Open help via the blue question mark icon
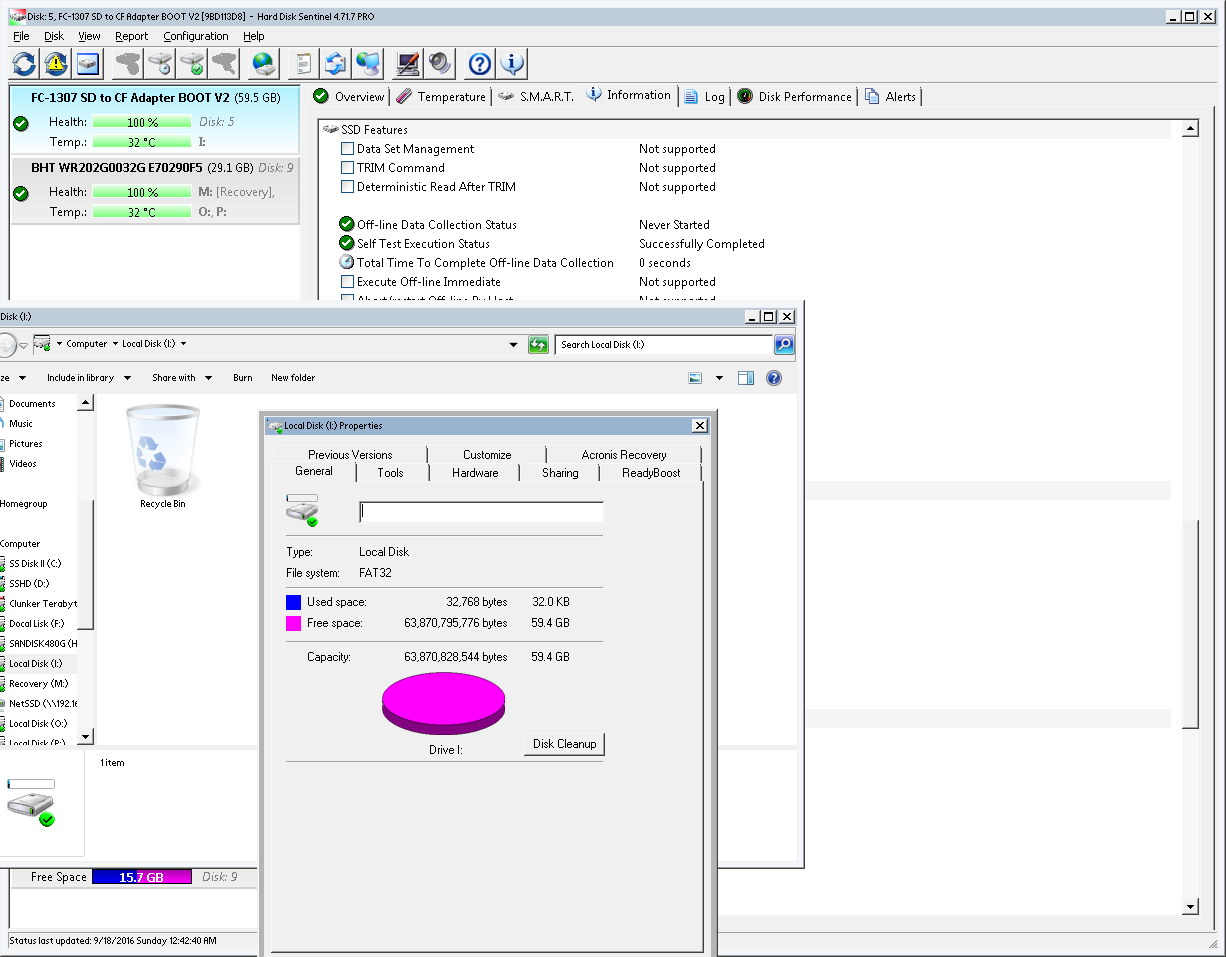The height and width of the screenshot is (957, 1226). point(480,64)
